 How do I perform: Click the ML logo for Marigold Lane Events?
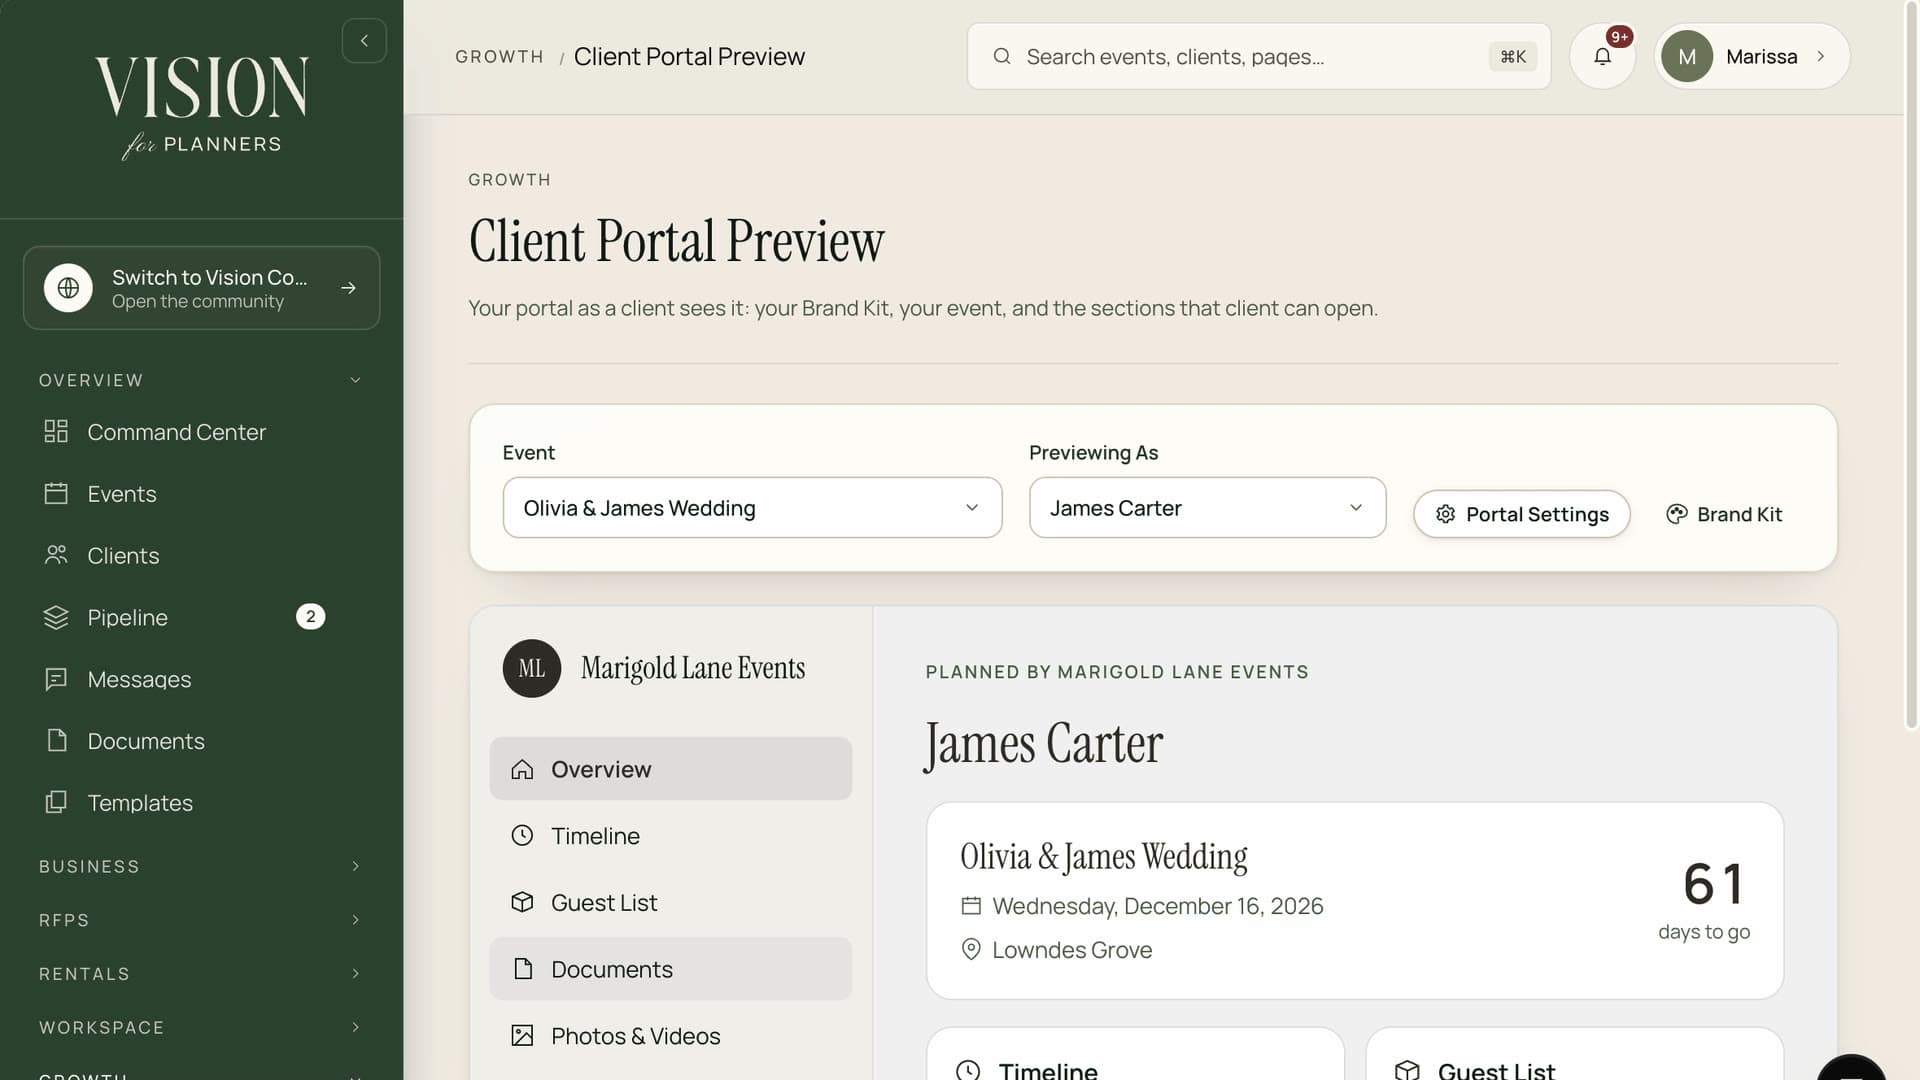532,669
